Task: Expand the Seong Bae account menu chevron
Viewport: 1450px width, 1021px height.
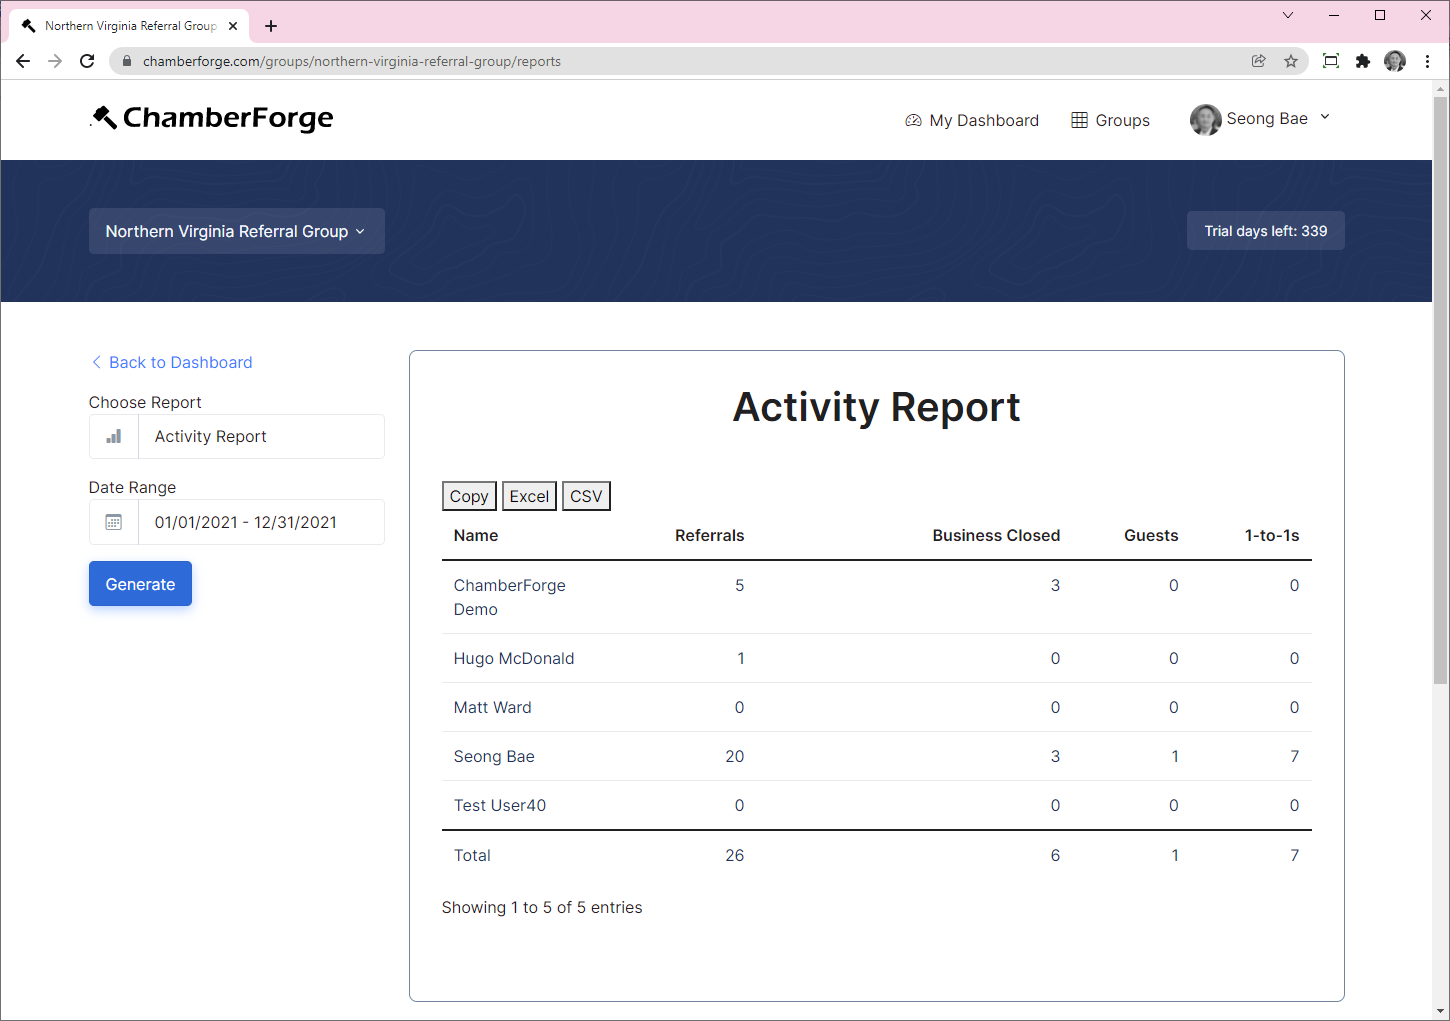Action: pyautogui.click(x=1325, y=117)
